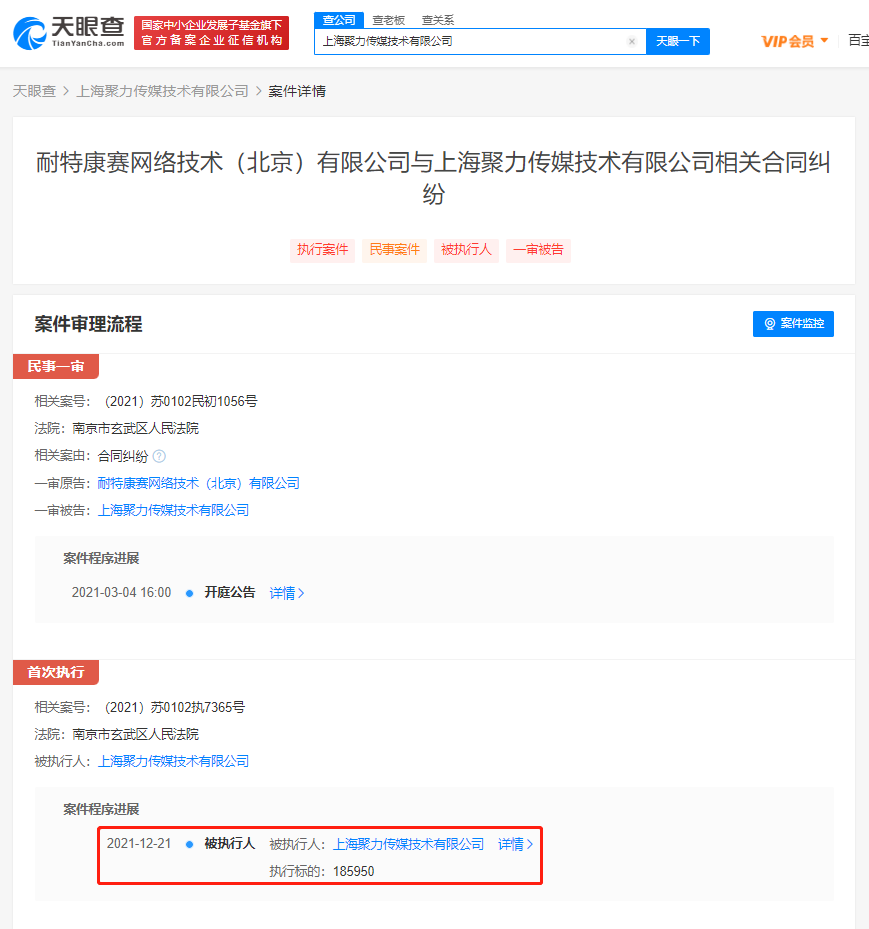Open 详情 for the 开庭公告 entry
Screen dimensions: 869x929
[x=287, y=593]
